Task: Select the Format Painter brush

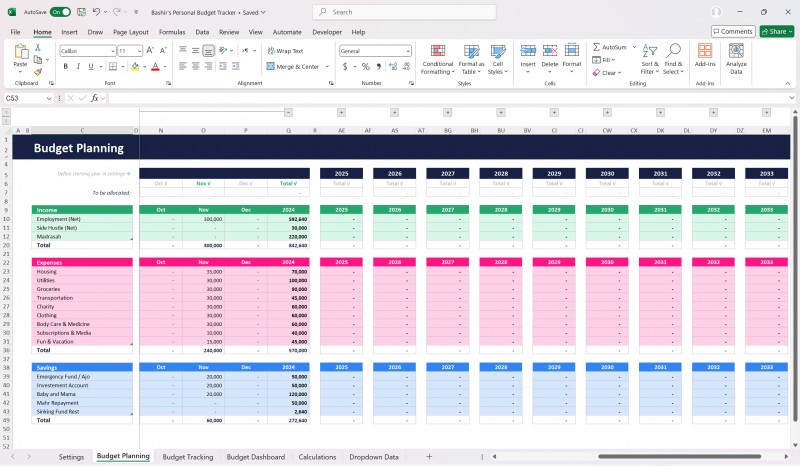Action: pos(37,72)
